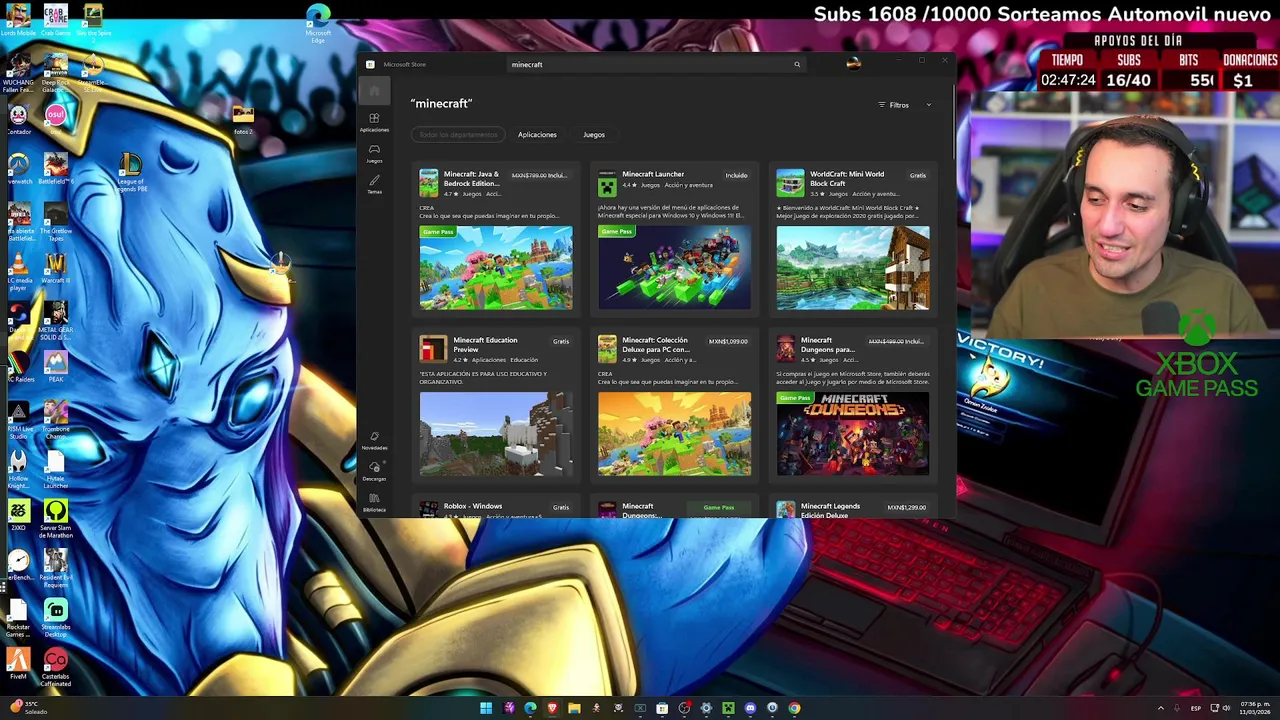The width and height of the screenshot is (1280, 720).
Task: Open the Aplicaciones section in Store sidebar
Action: click(374, 122)
